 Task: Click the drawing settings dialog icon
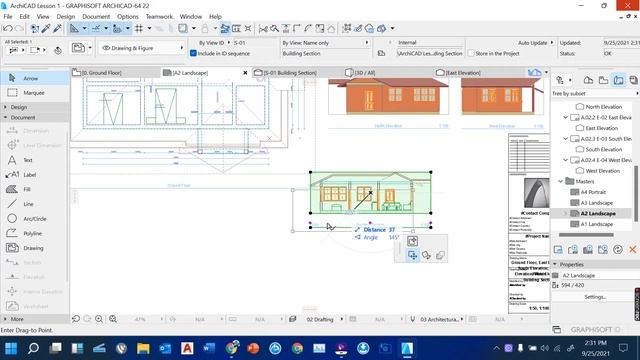coord(78,48)
